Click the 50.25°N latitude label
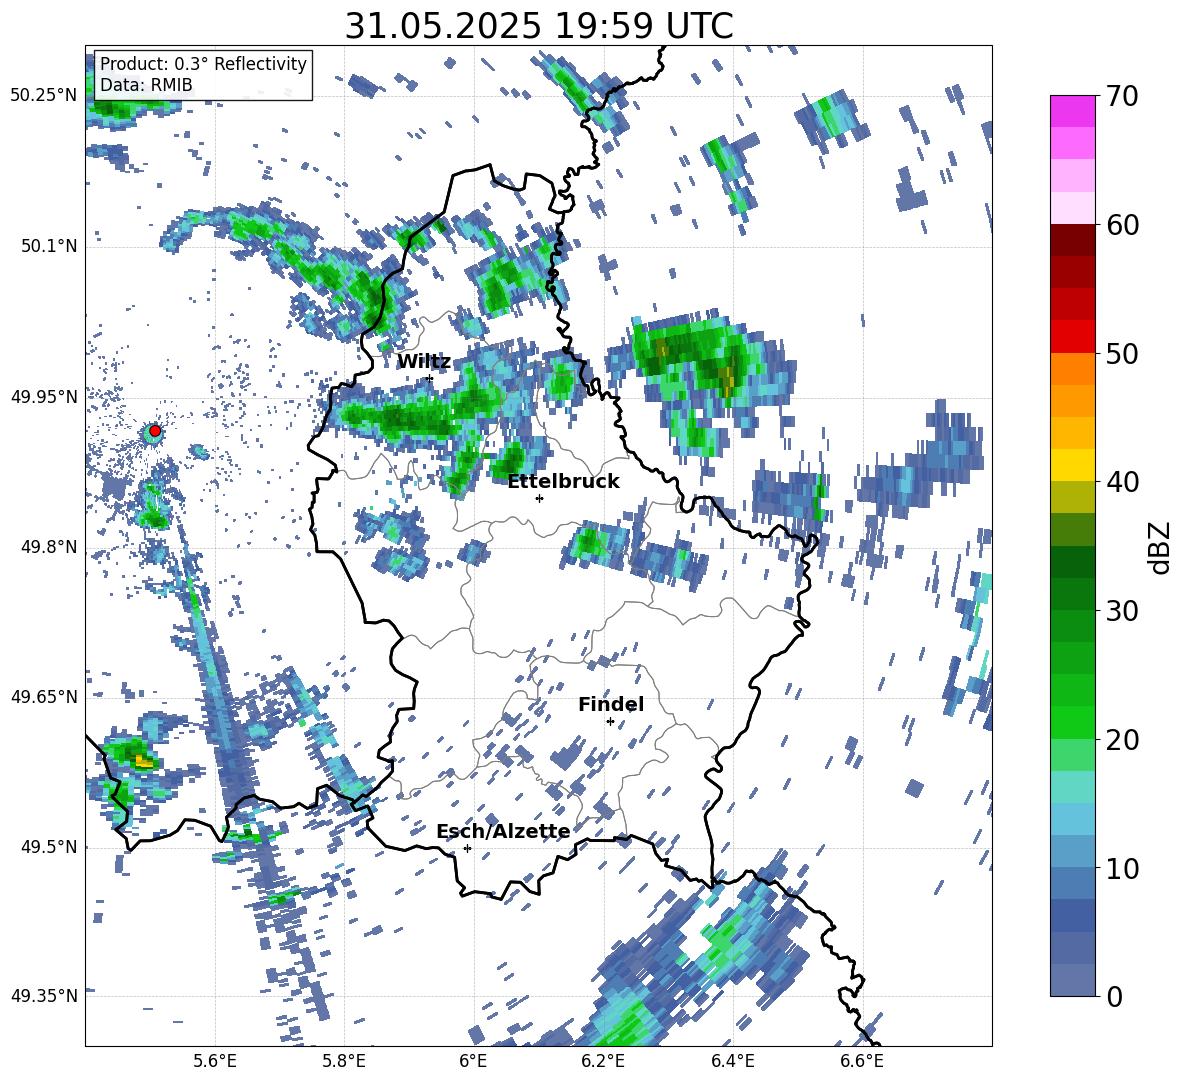1184x1081 pixels. (44, 96)
